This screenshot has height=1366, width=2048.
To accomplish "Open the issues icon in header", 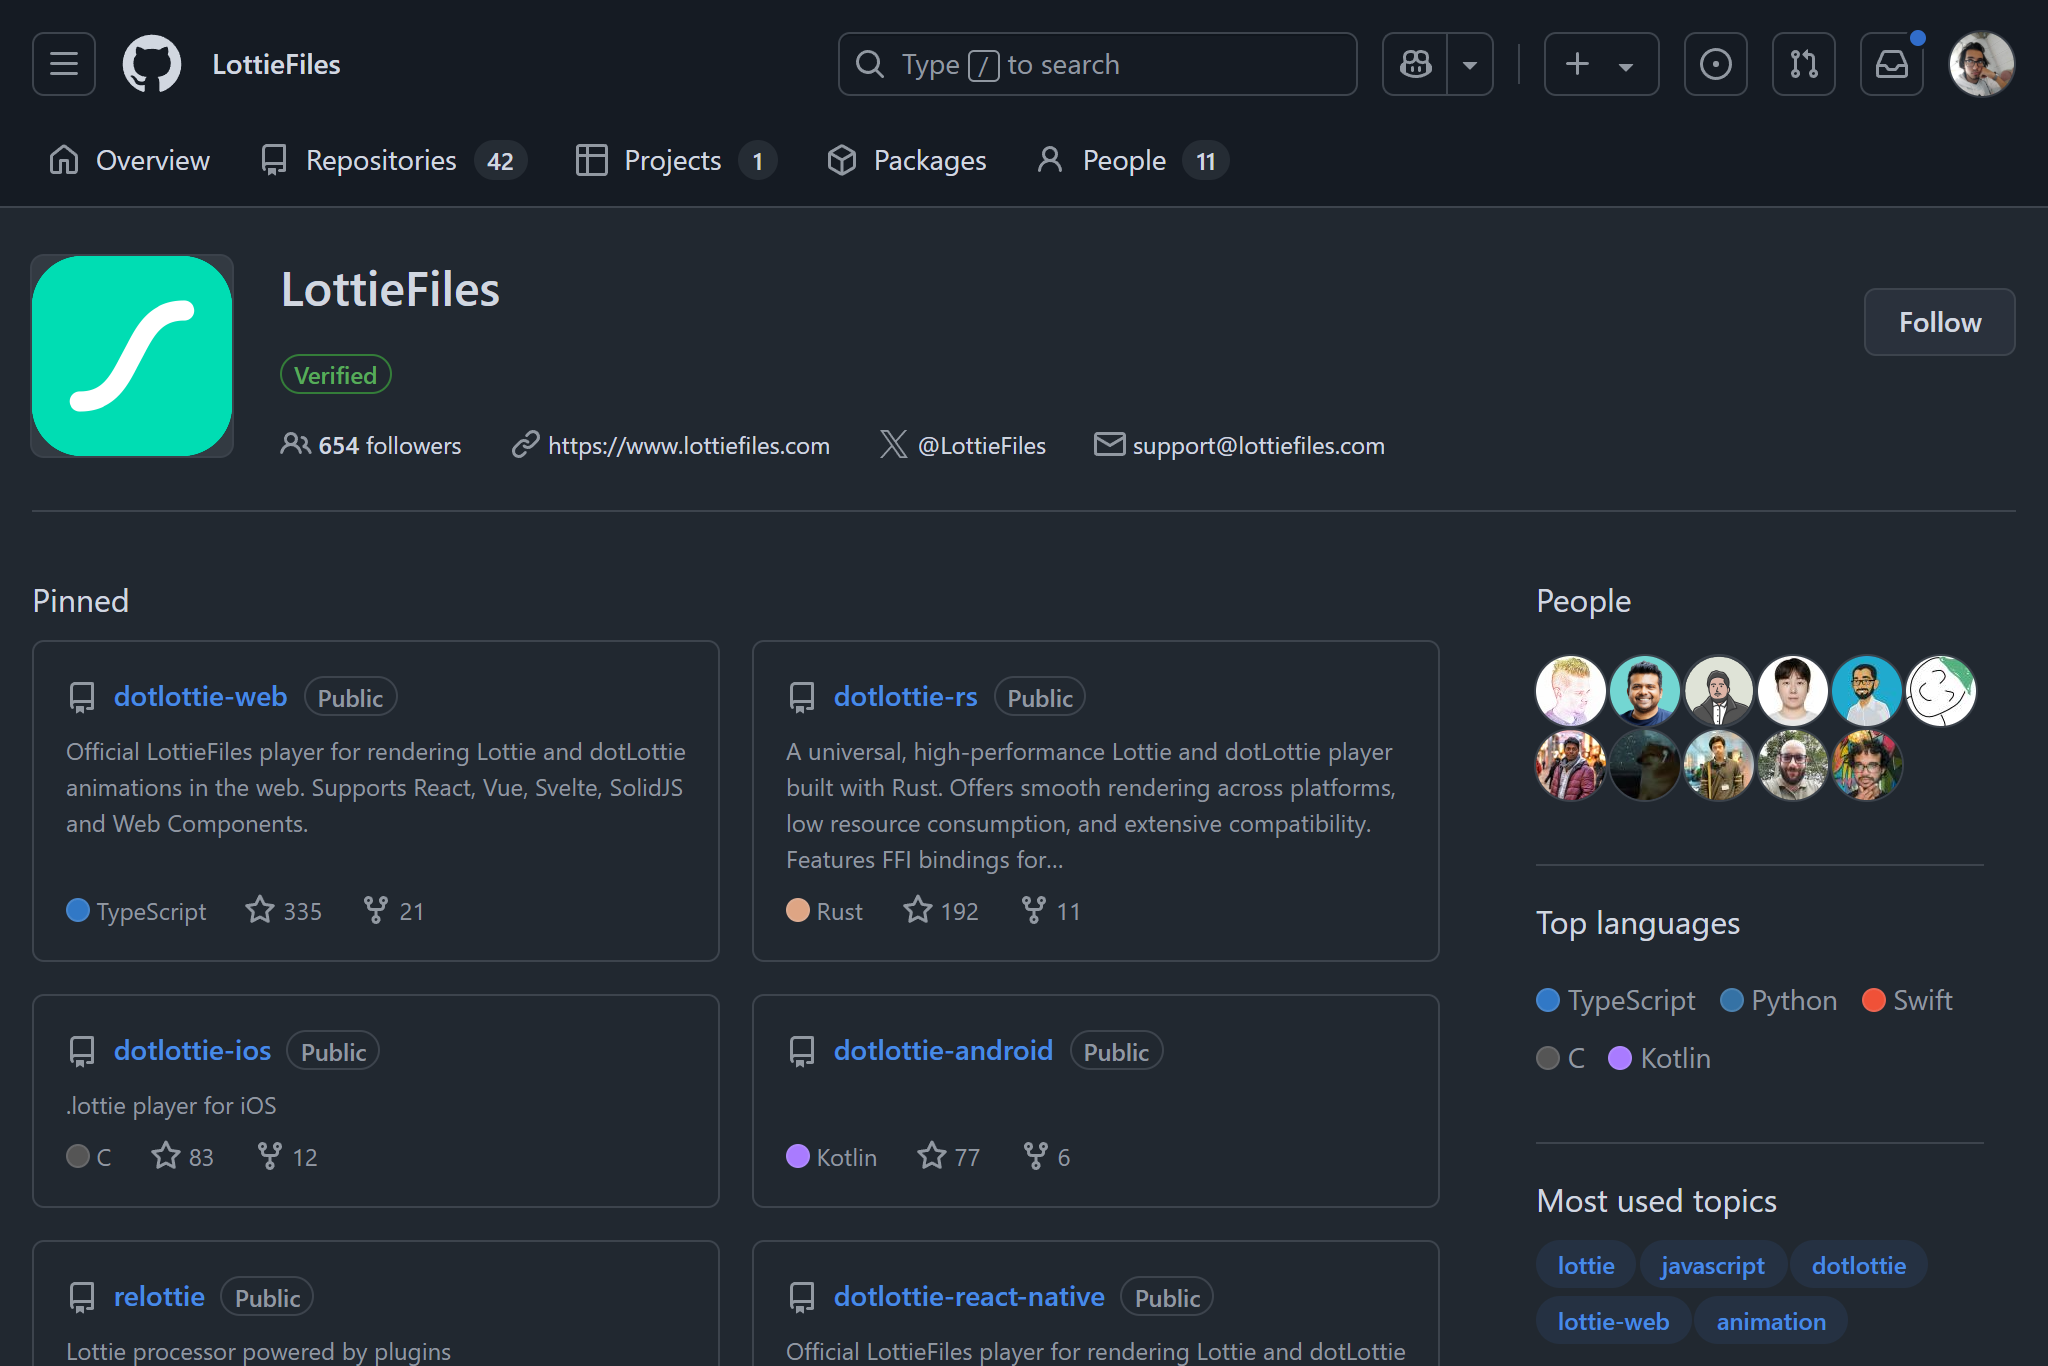I will (1715, 64).
